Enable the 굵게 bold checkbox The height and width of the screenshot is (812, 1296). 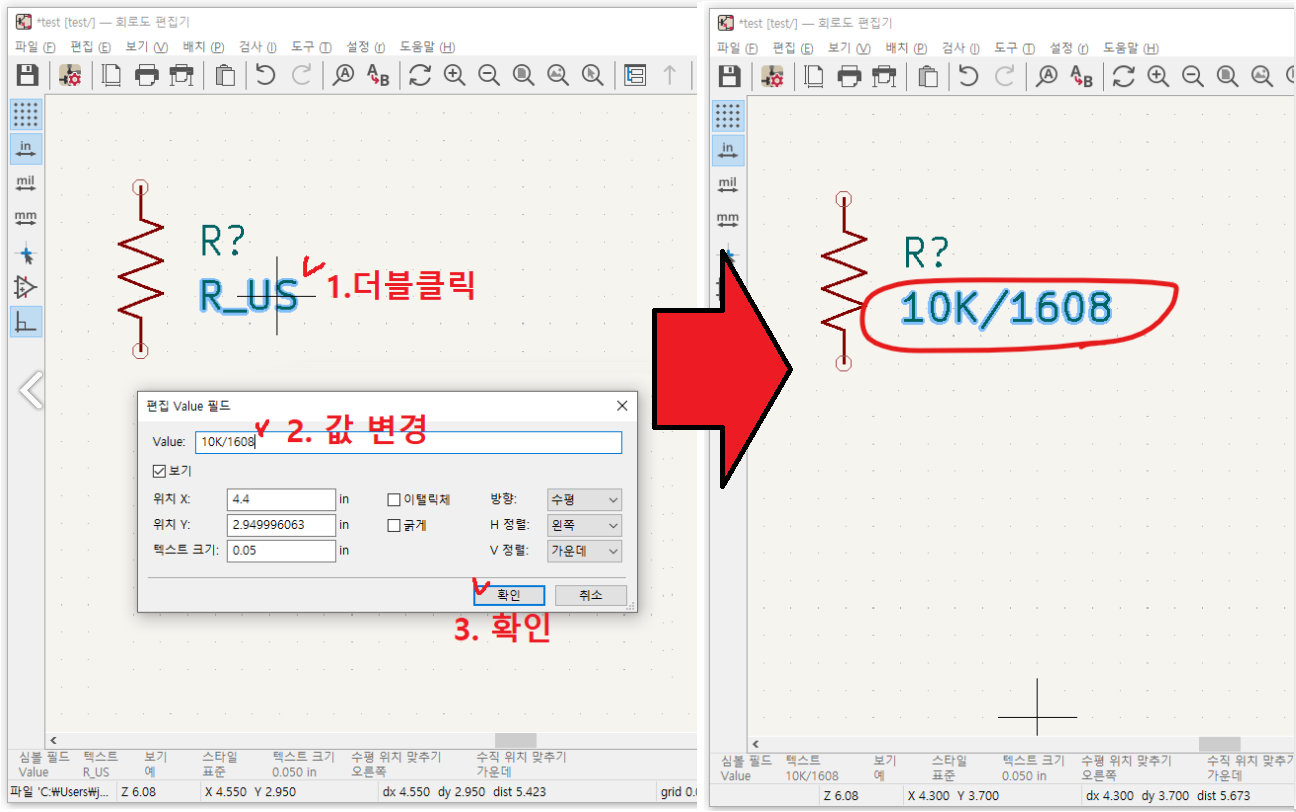tap(394, 525)
